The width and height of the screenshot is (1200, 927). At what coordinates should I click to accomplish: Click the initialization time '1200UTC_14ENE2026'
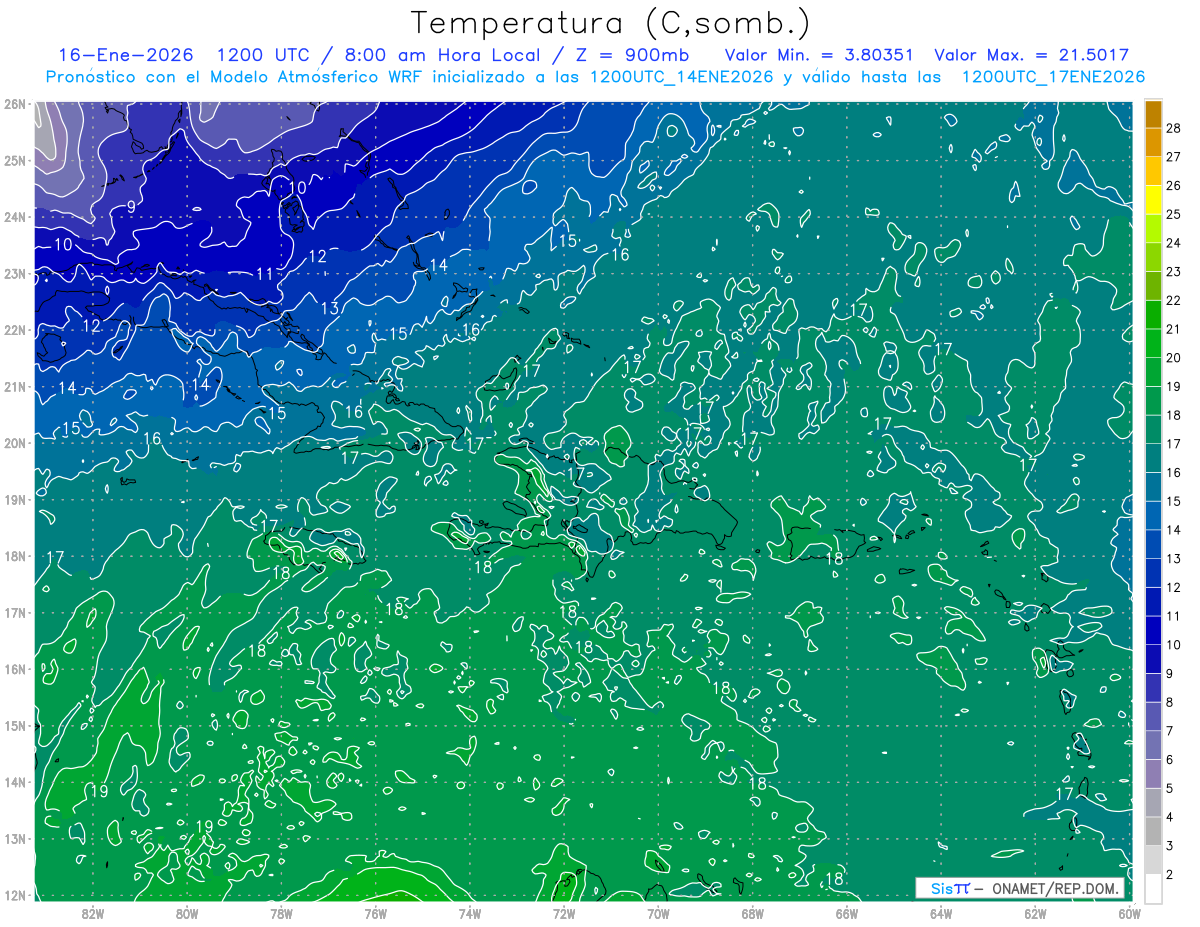tap(682, 77)
